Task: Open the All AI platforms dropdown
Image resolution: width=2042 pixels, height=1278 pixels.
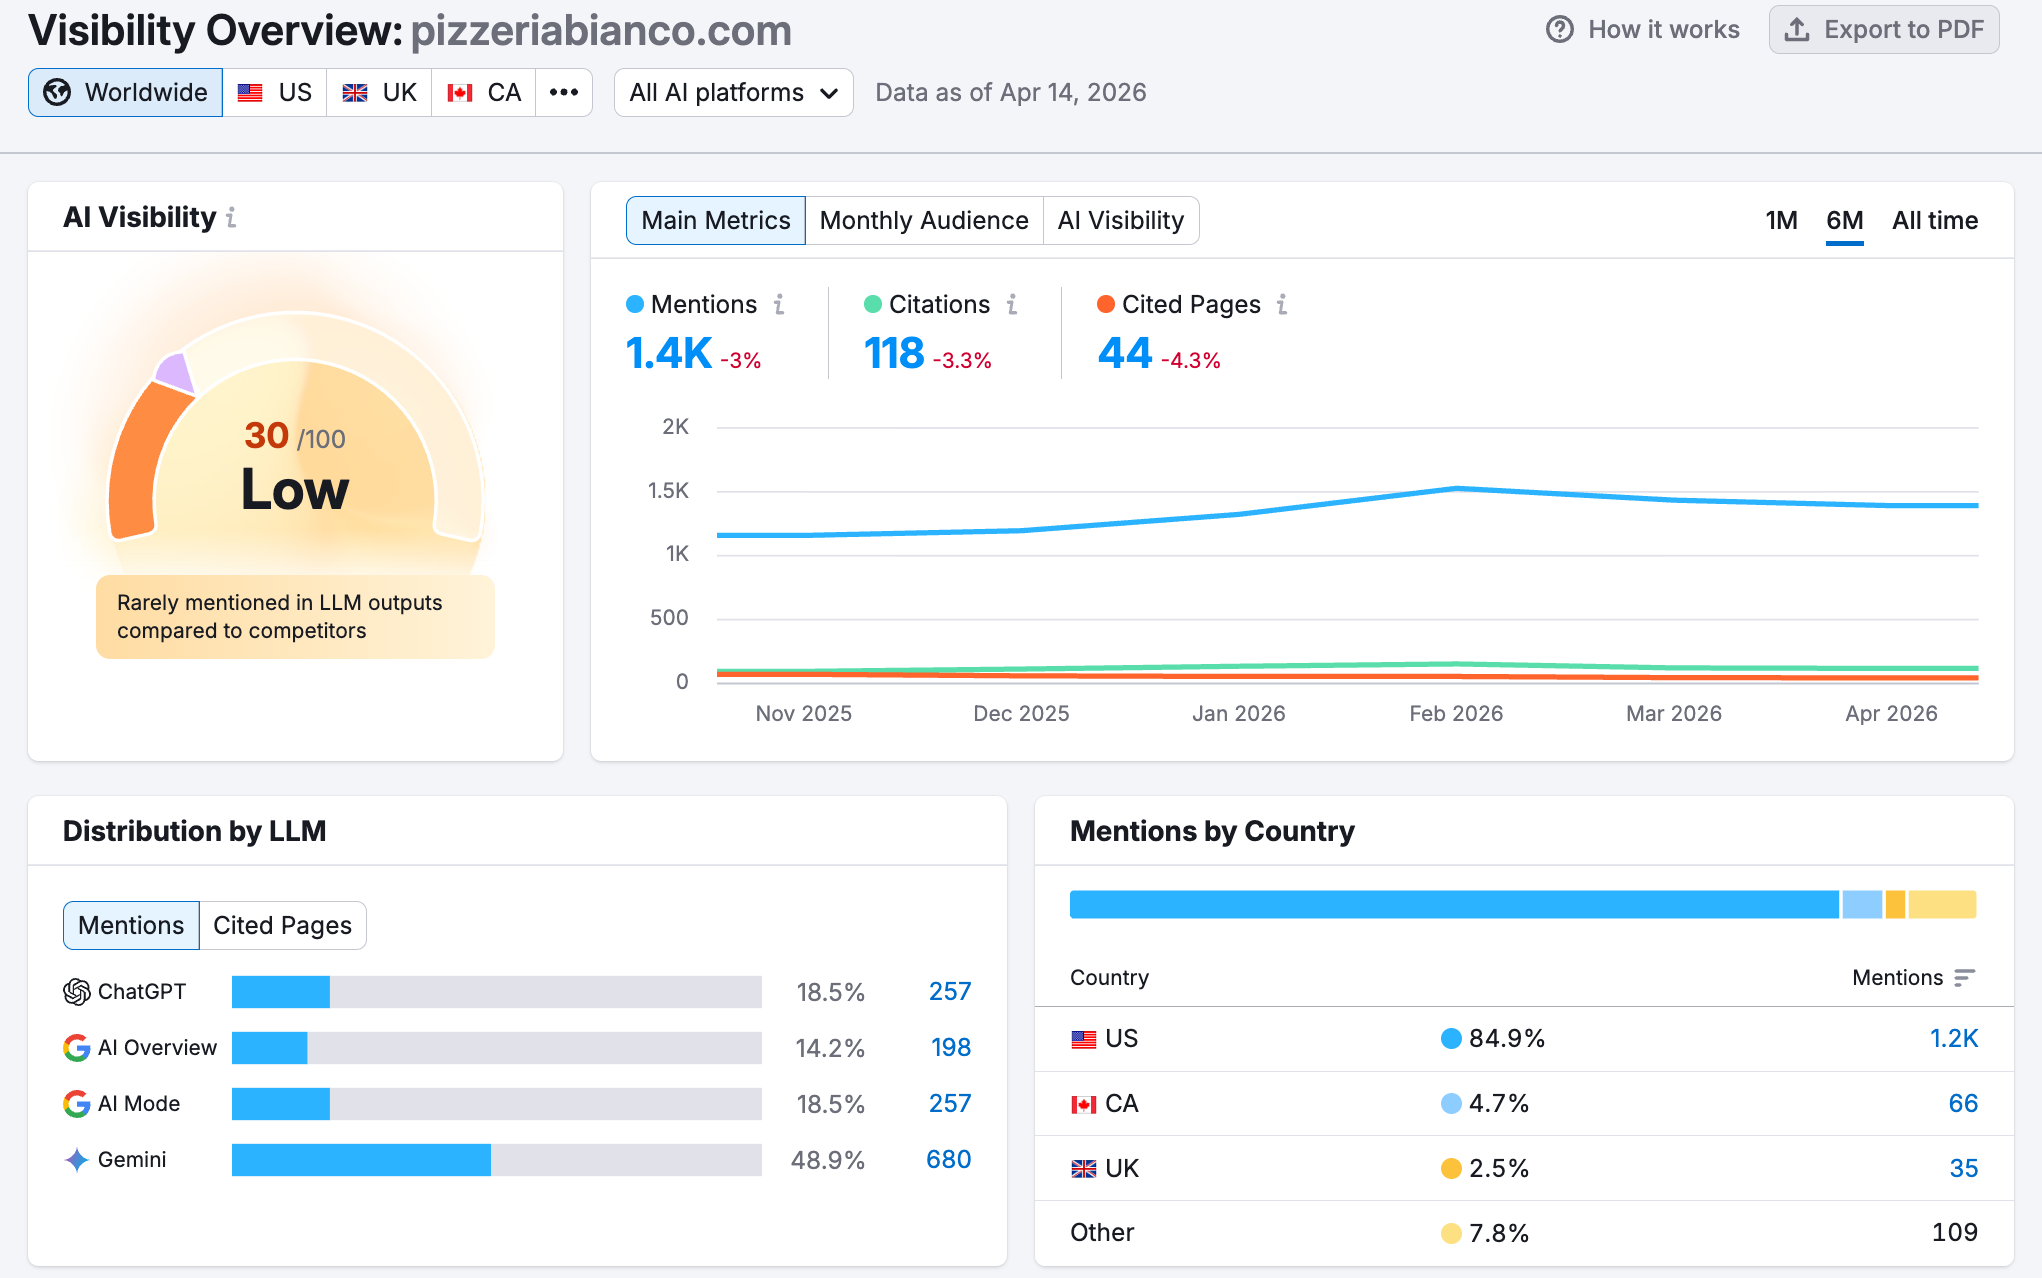Action: coord(733,92)
